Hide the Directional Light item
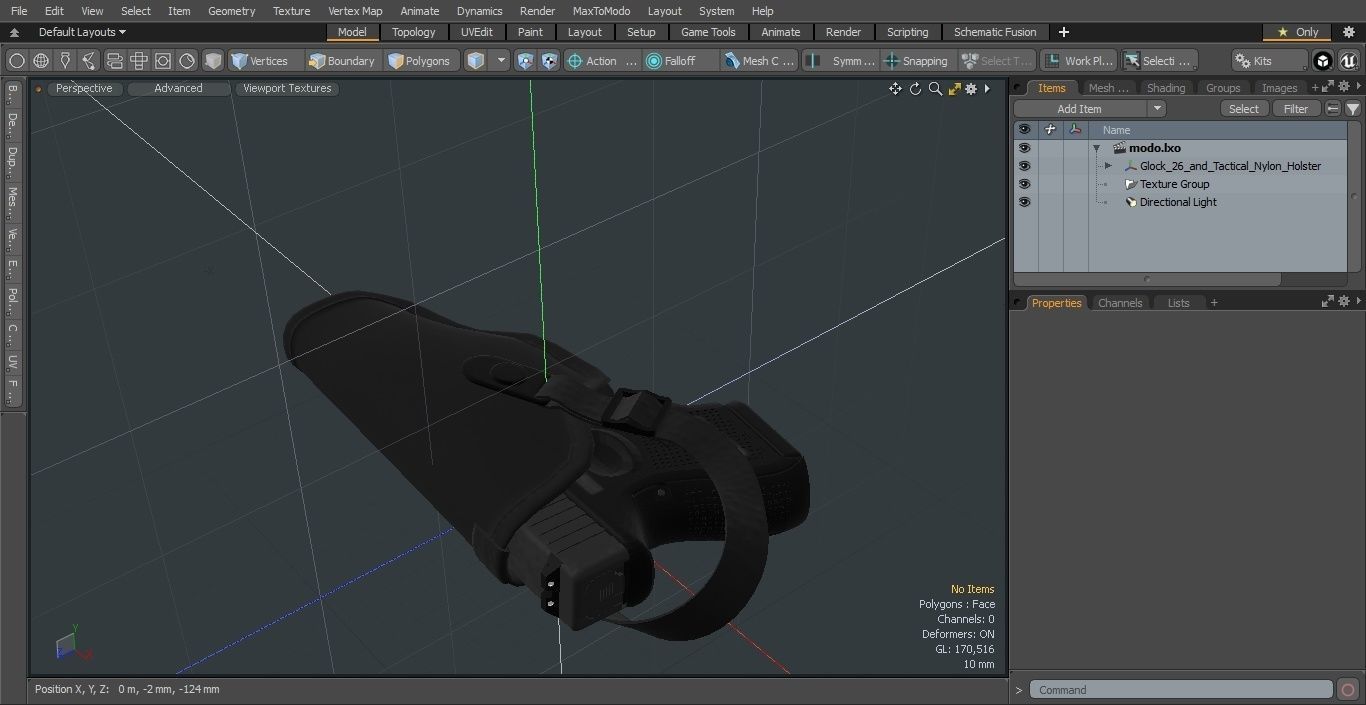Screen dimensions: 1366x705 point(1024,202)
